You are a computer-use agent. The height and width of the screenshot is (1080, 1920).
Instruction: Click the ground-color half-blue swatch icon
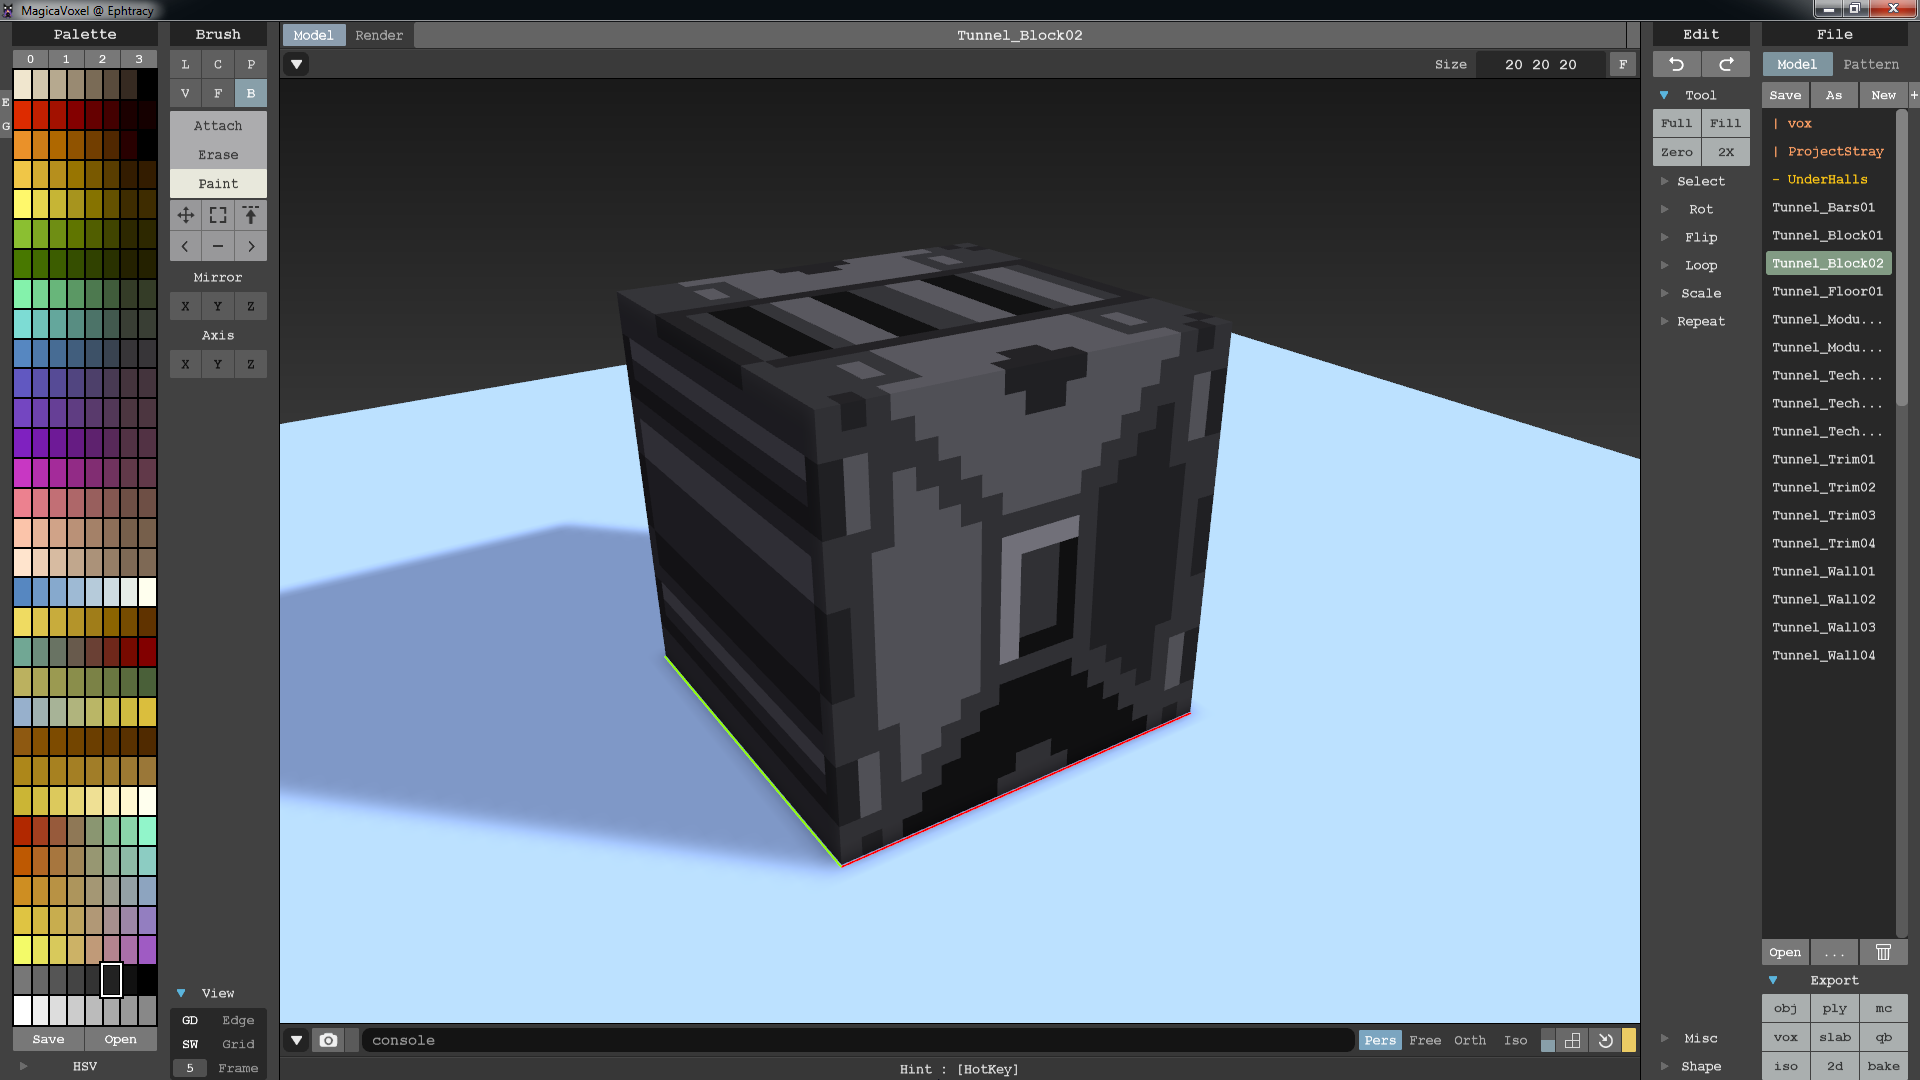point(1548,1040)
